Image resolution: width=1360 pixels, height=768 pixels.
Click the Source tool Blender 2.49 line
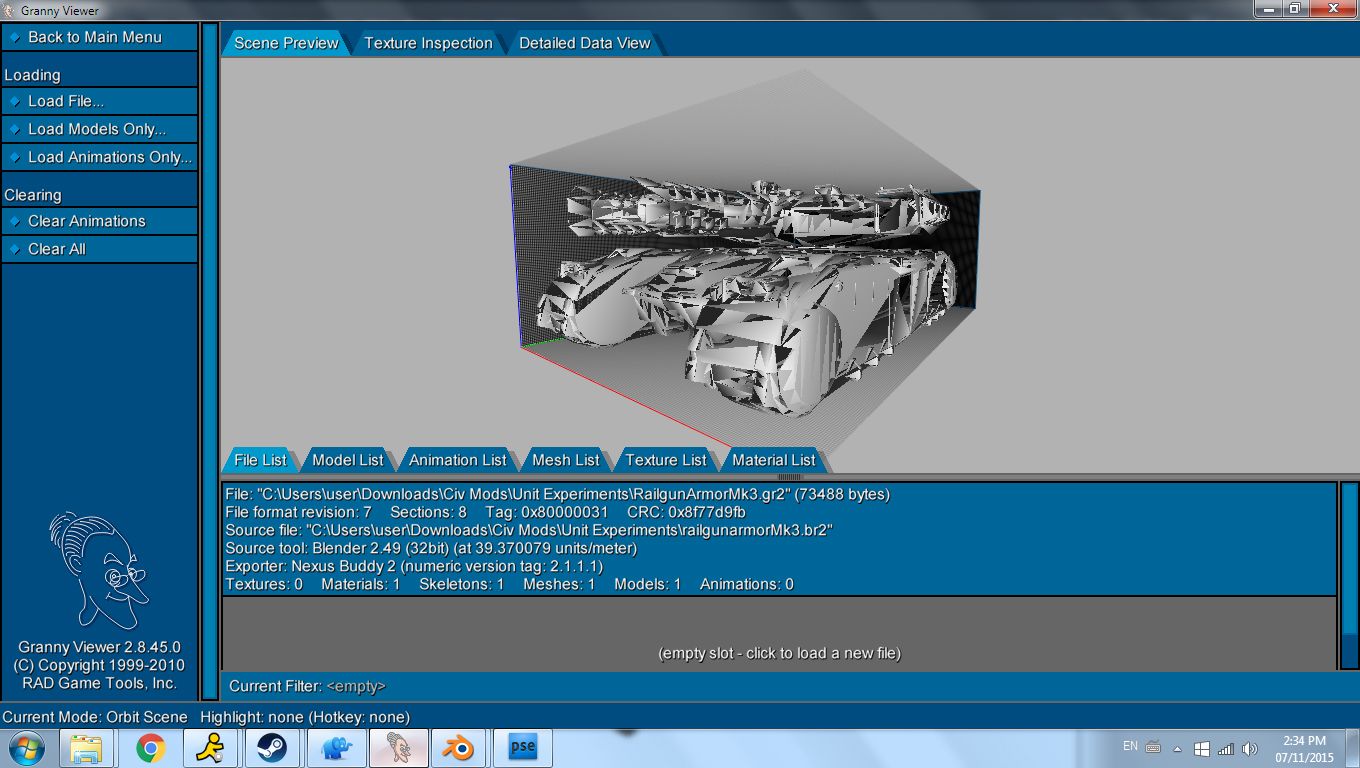coord(431,548)
